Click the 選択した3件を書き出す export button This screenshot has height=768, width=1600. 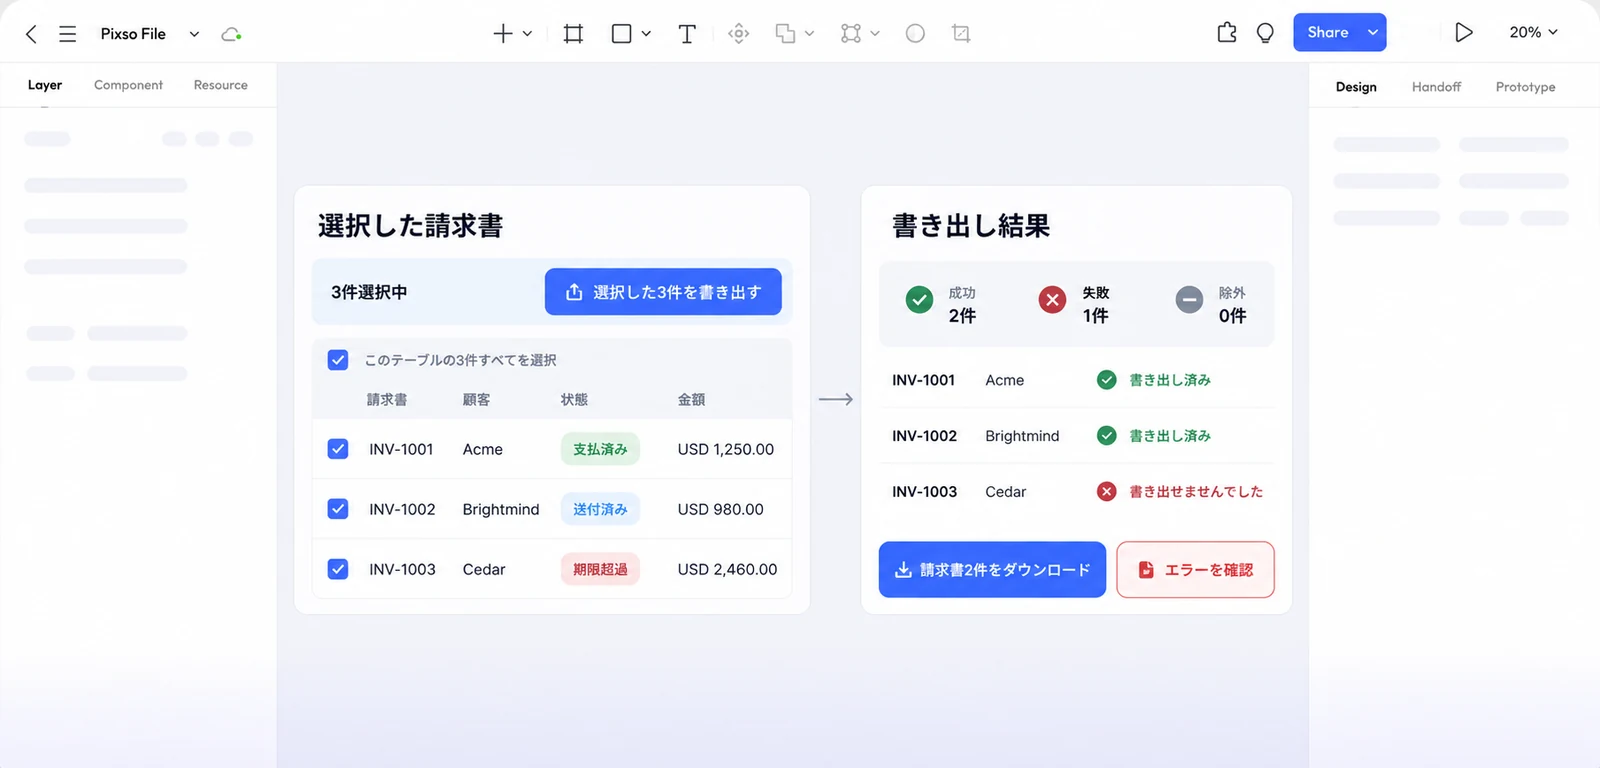tap(663, 292)
